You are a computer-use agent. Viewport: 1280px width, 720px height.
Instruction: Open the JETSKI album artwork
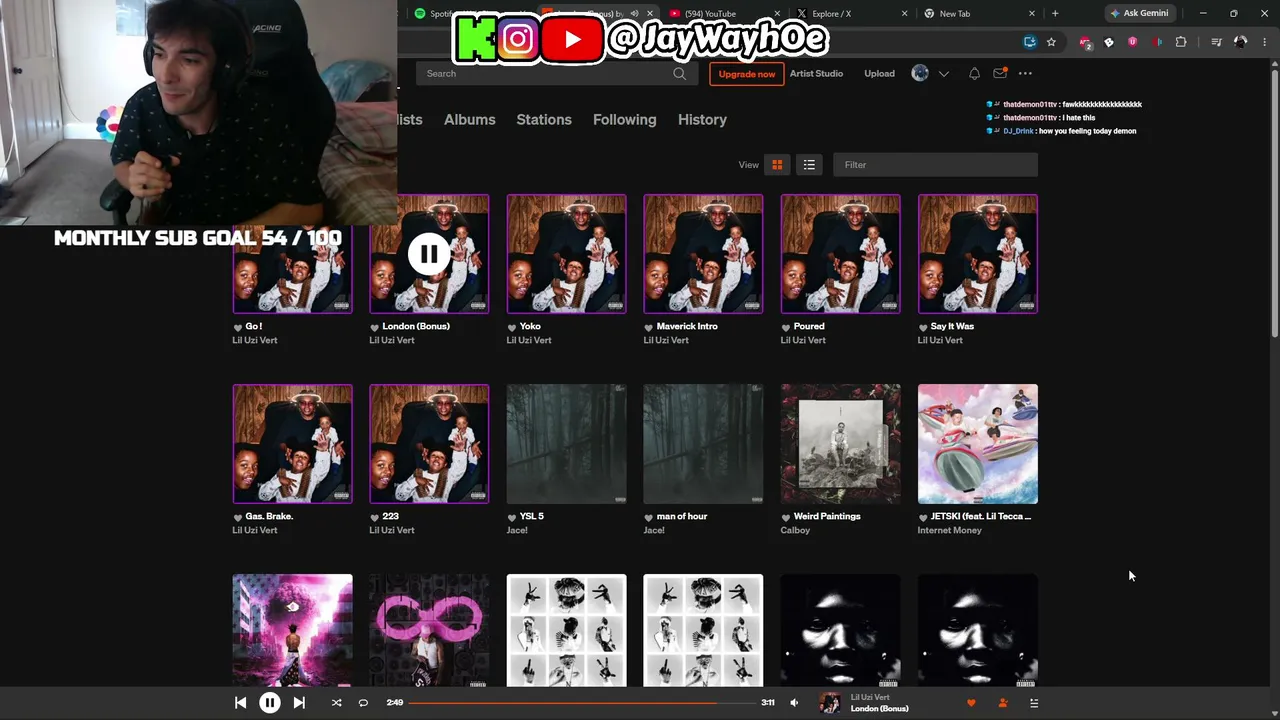978,444
